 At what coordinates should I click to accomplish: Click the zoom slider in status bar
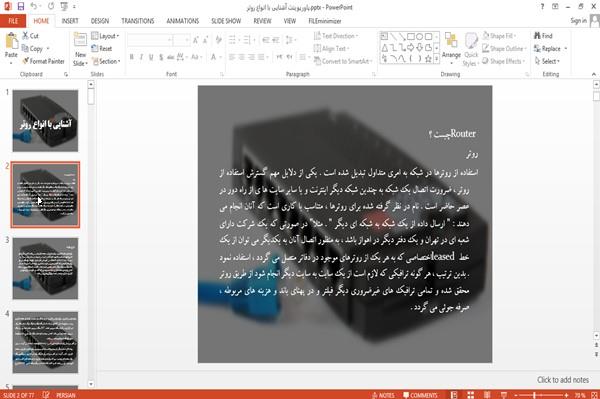point(541,395)
